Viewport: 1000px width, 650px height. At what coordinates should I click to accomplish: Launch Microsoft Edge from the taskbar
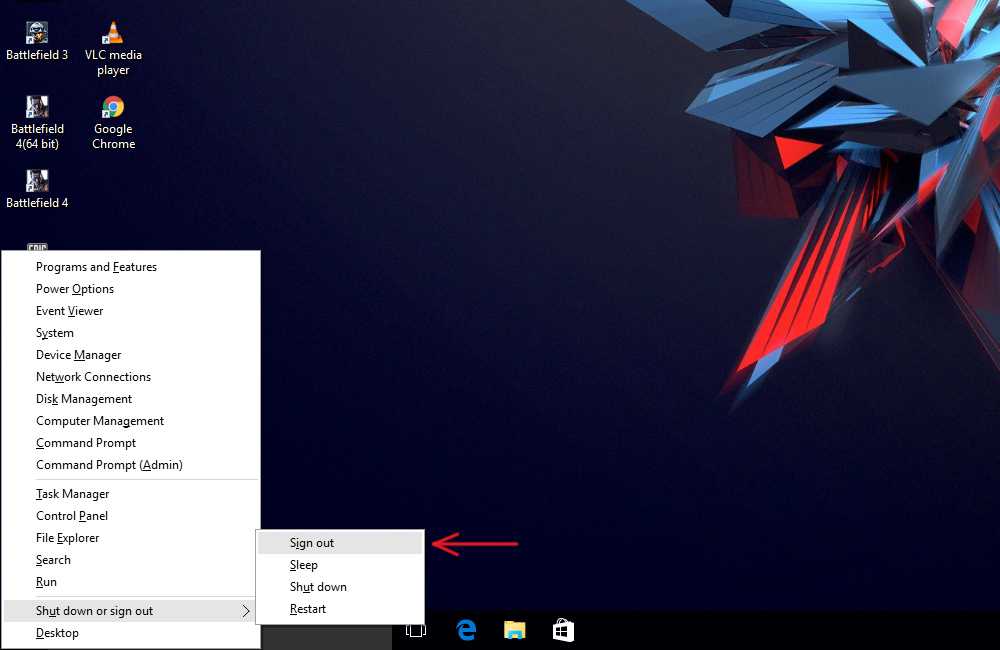tap(466, 631)
